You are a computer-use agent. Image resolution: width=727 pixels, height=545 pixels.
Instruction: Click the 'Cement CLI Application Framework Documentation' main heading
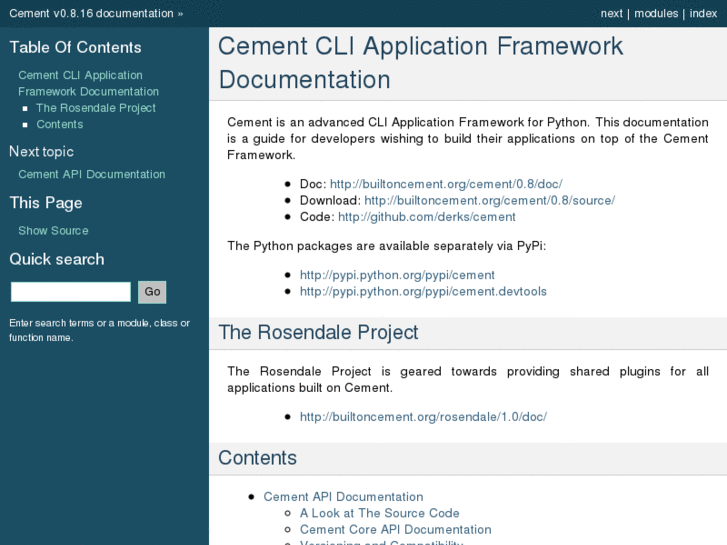click(x=421, y=63)
